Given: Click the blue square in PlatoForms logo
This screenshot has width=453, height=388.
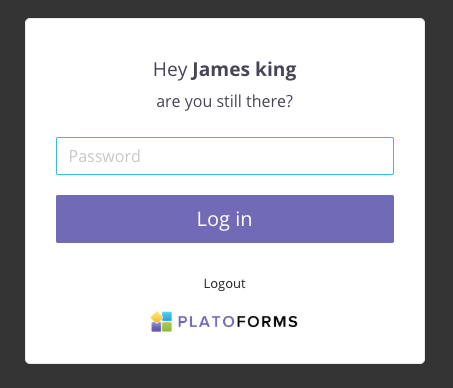Looking at the screenshot, I should (x=167, y=316).
